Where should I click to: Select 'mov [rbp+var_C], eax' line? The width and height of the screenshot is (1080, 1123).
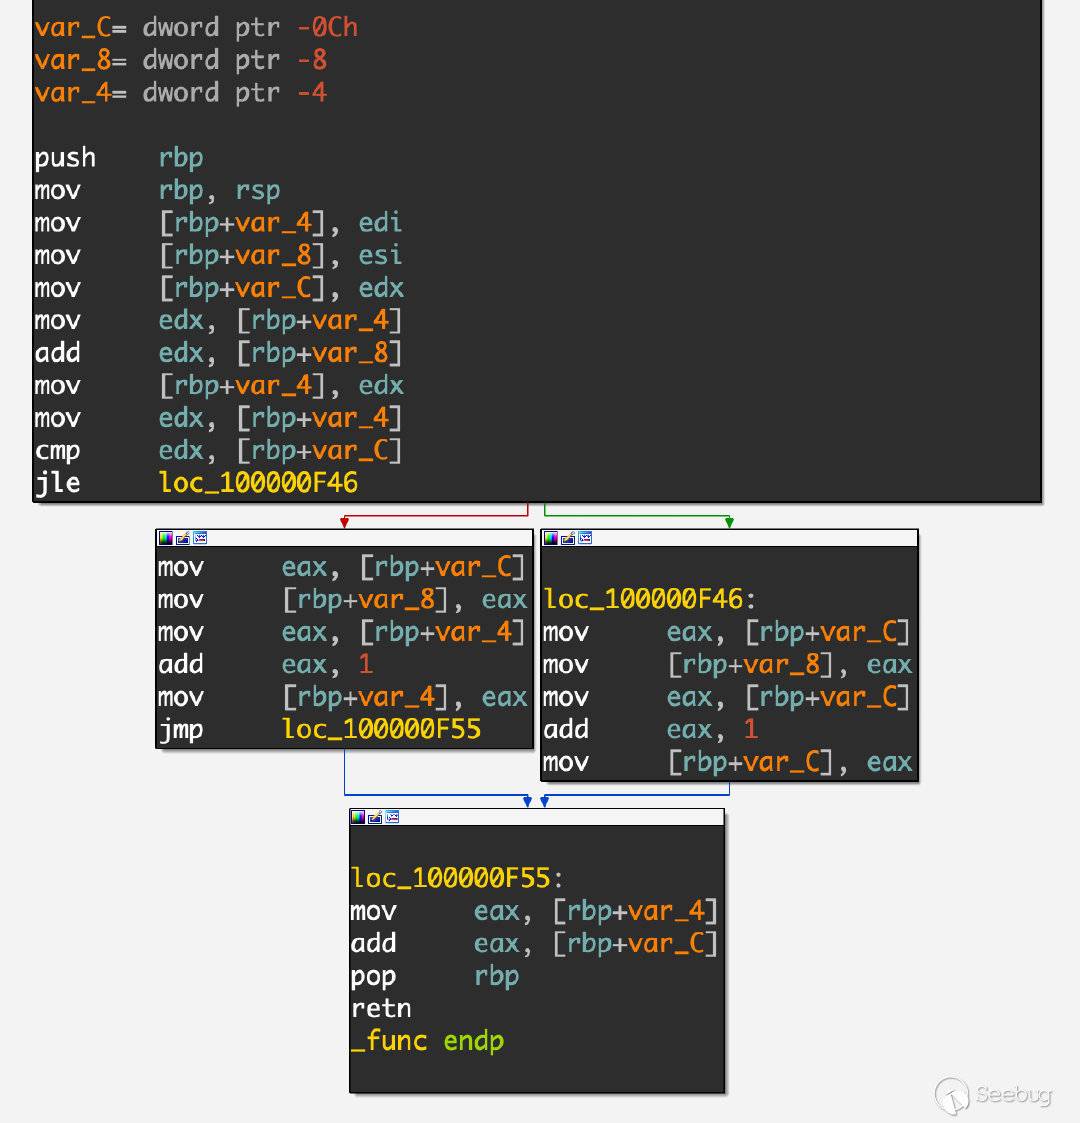pos(728,762)
